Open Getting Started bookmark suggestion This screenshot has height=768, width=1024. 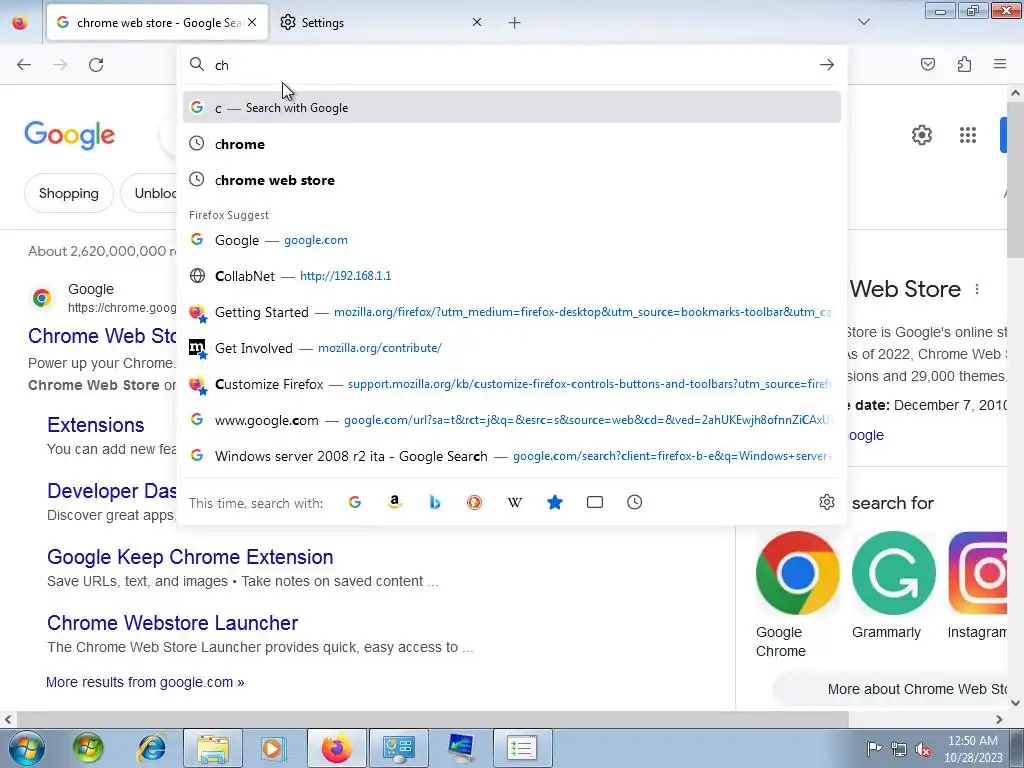(512, 312)
